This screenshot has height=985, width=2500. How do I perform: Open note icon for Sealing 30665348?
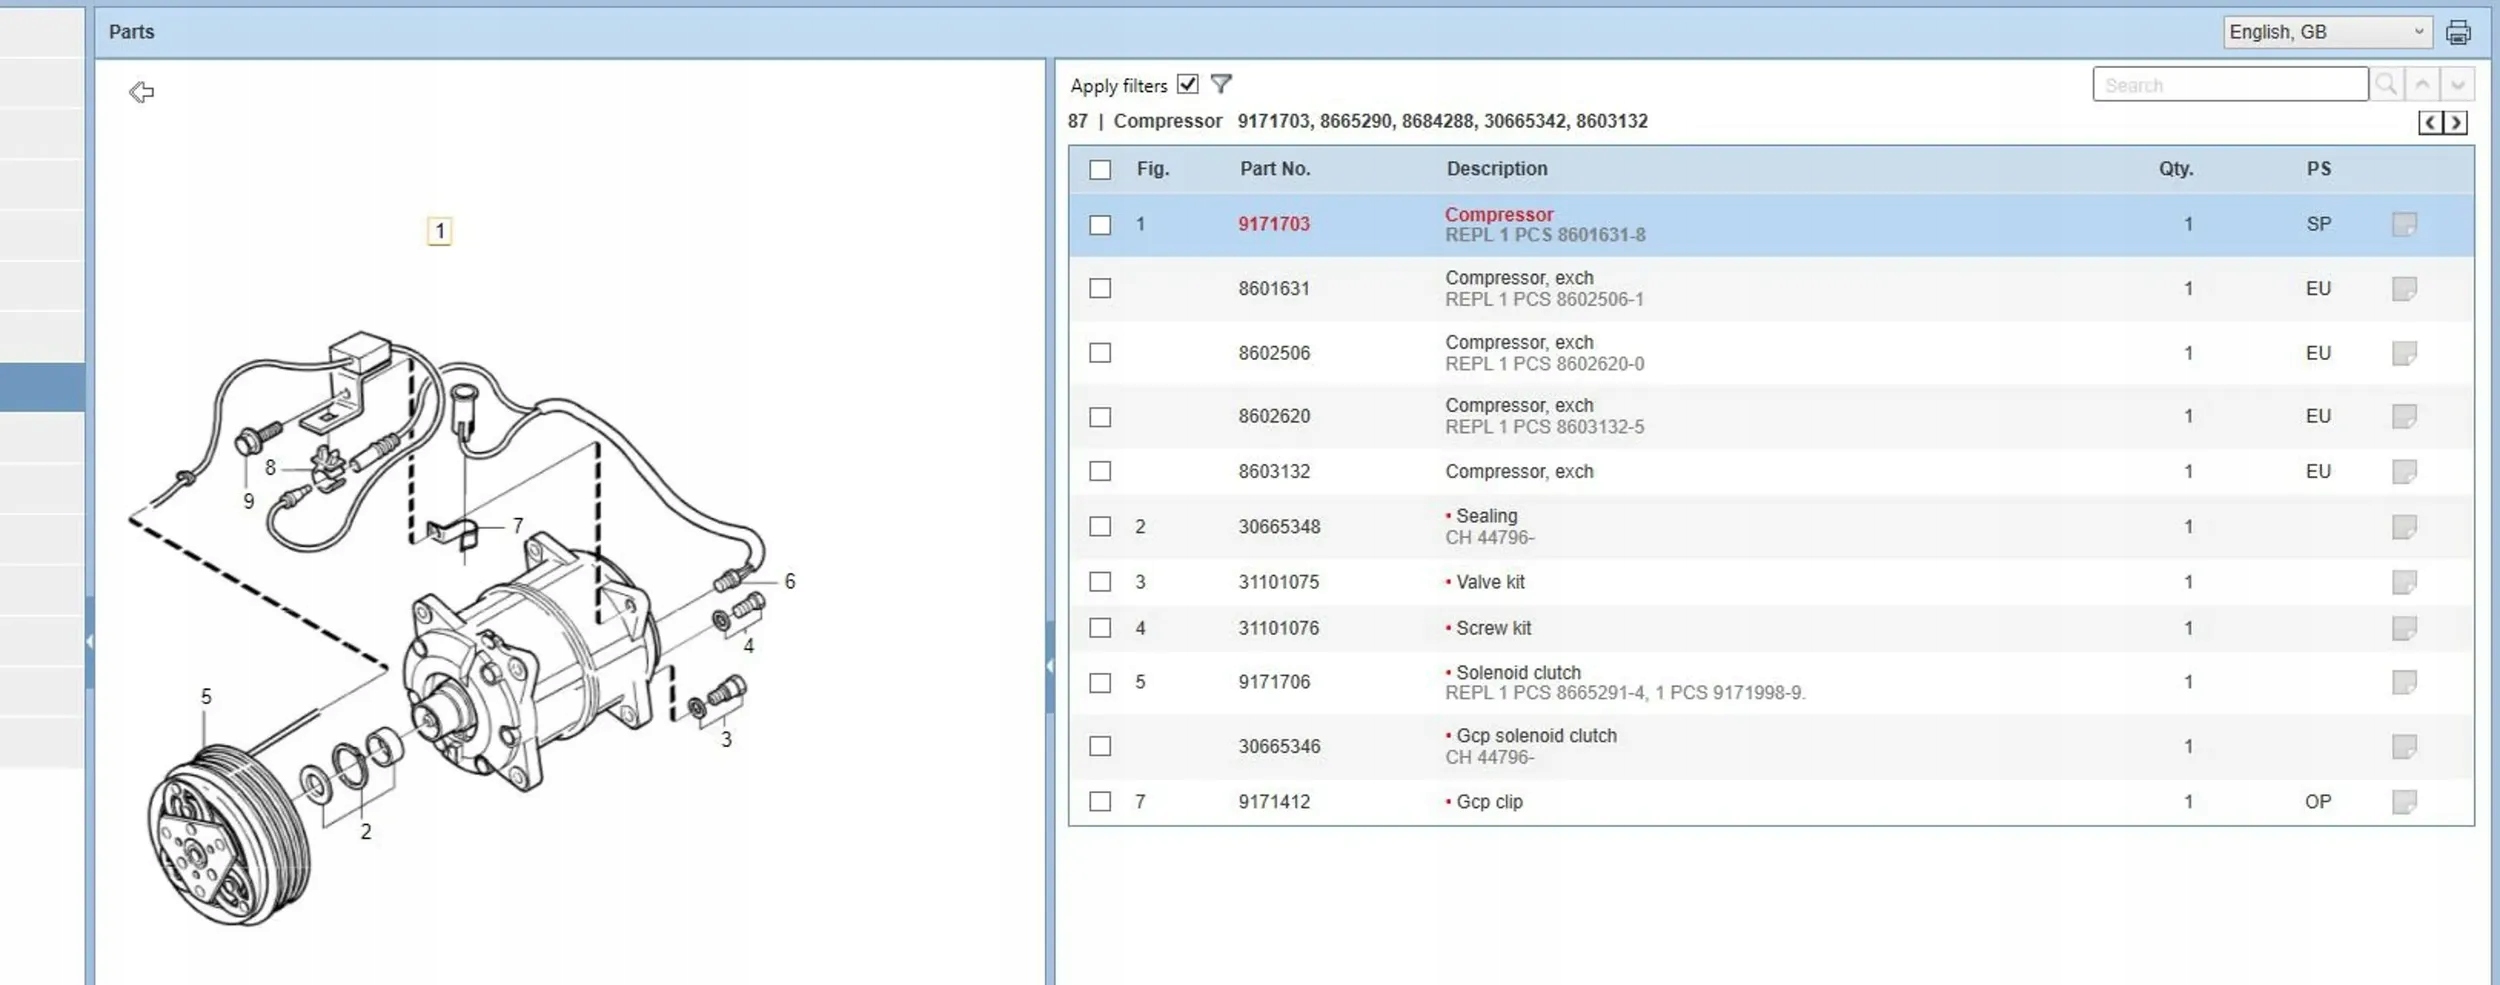[2404, 527]
